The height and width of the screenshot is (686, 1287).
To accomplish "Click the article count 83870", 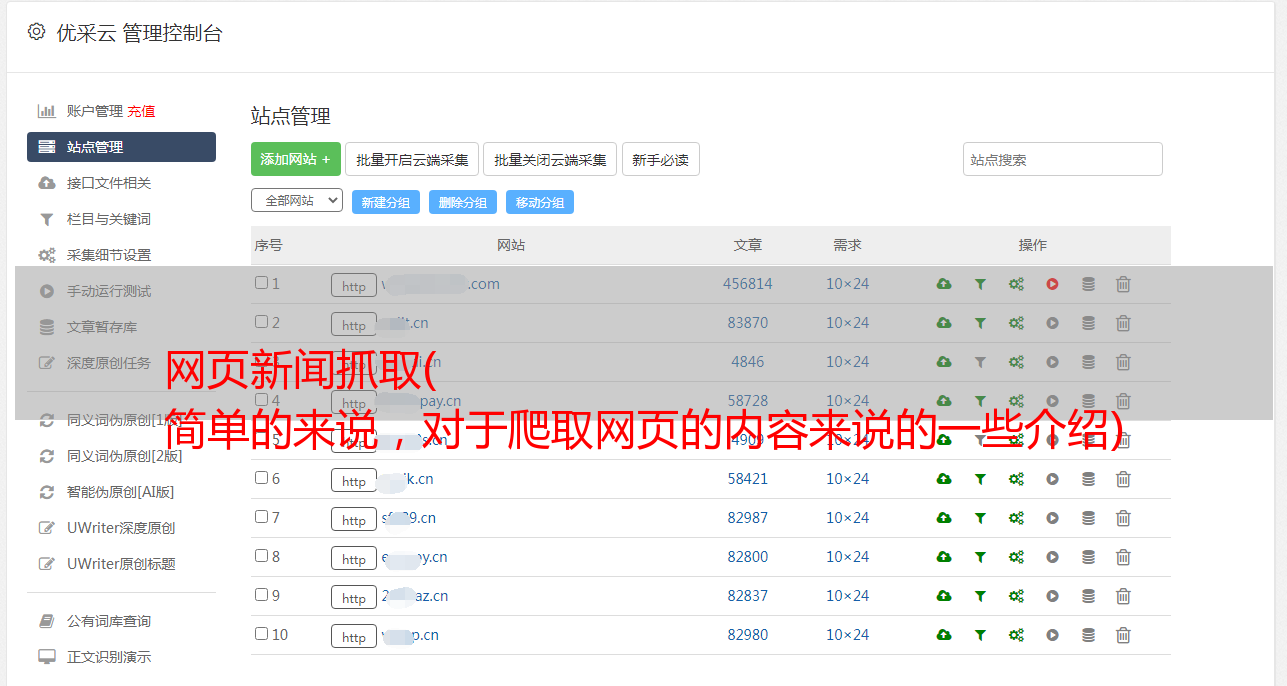I will click(x=748, y=323).
